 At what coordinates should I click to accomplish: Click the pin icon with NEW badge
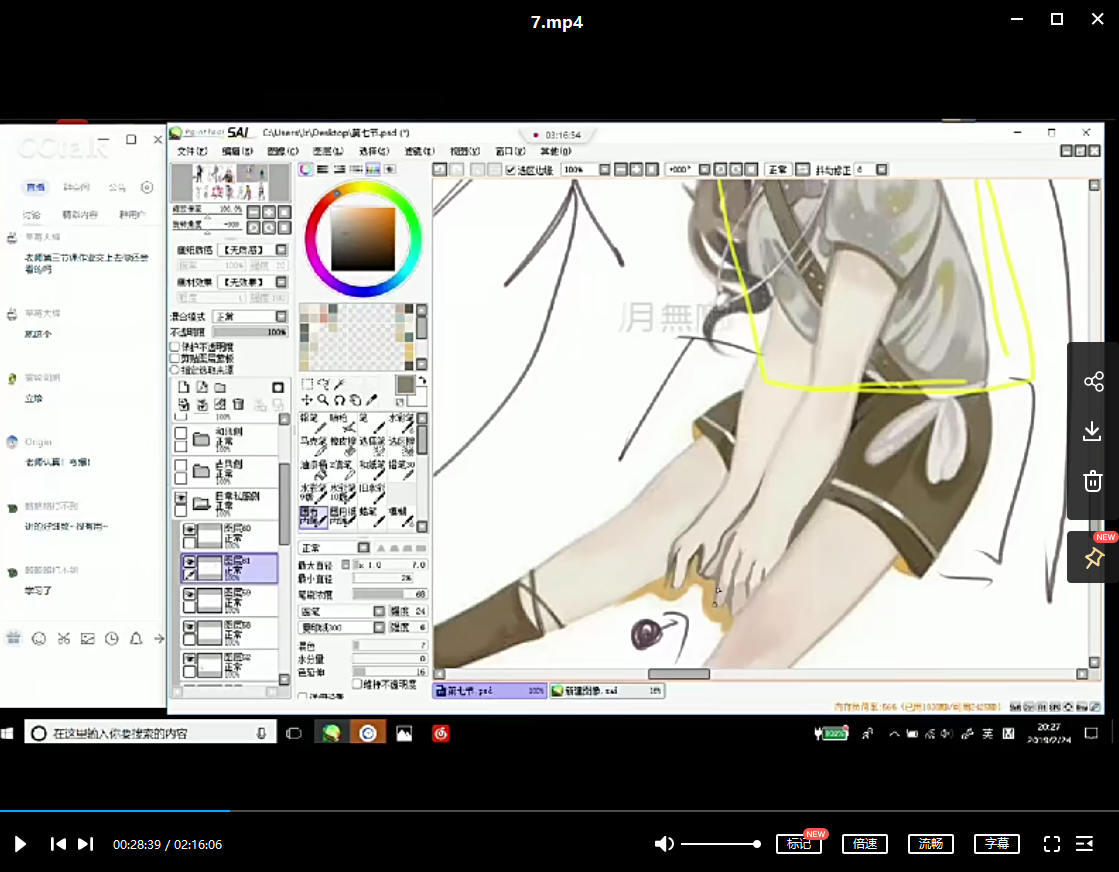(1093, 558)
